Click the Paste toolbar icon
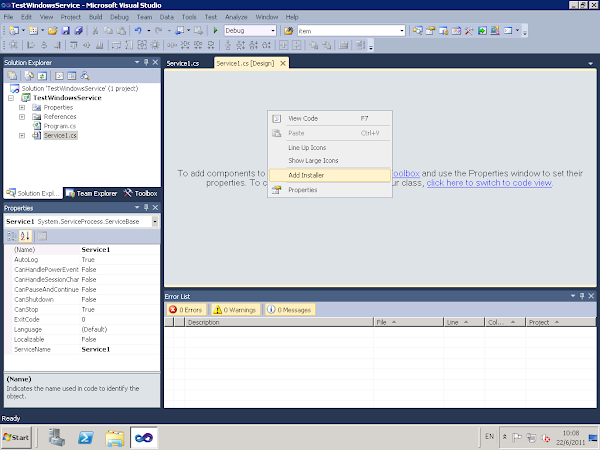 coord(121,31)
